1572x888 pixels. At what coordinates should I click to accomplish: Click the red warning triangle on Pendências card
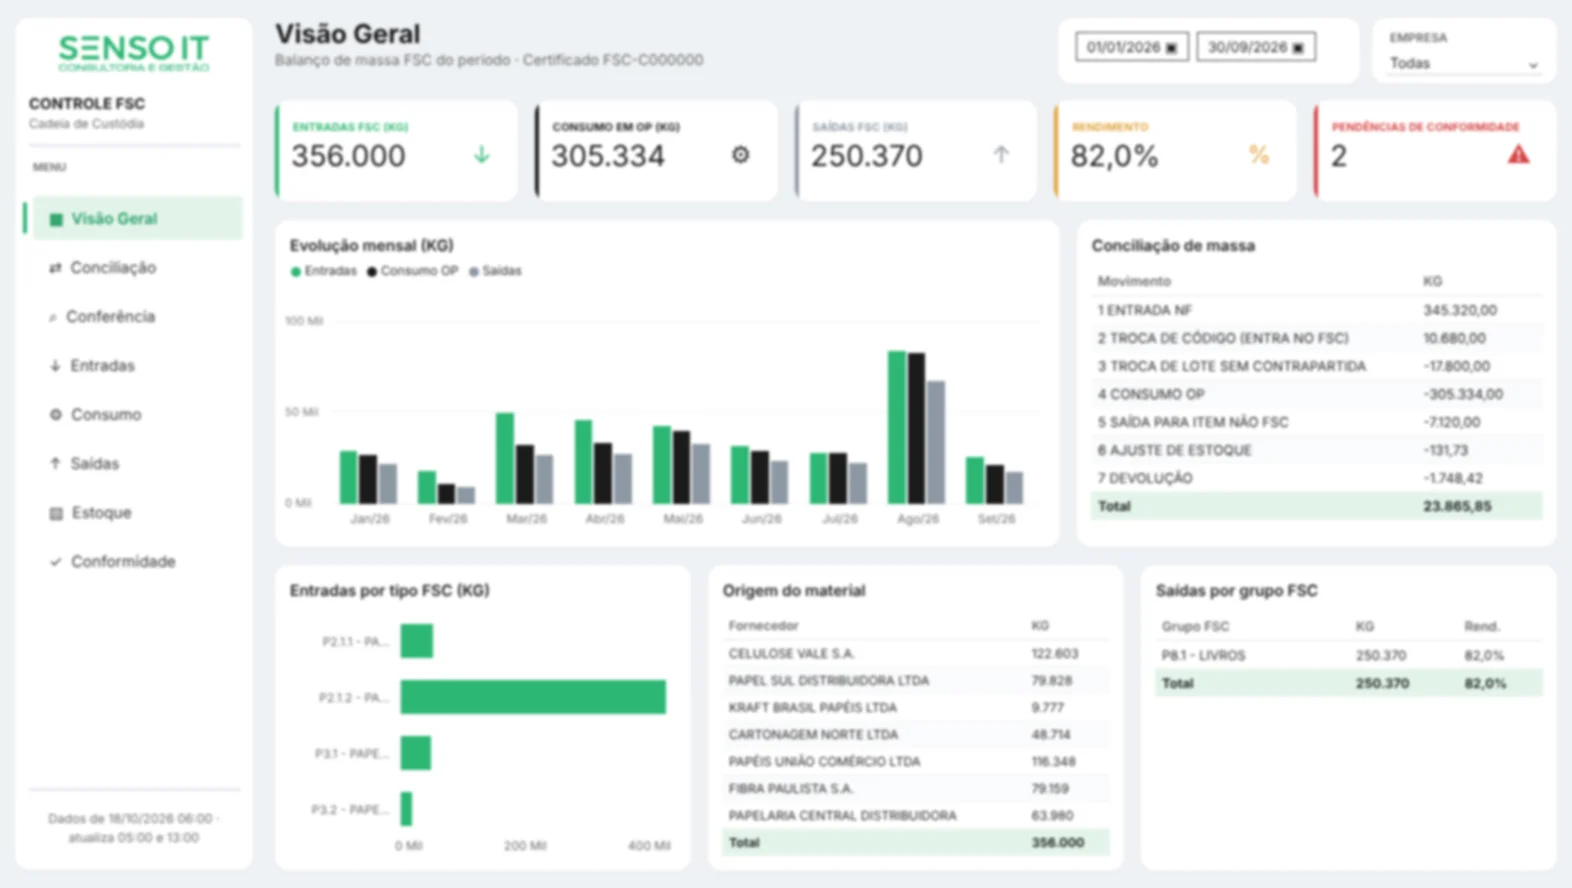[x=1518, y=155]
